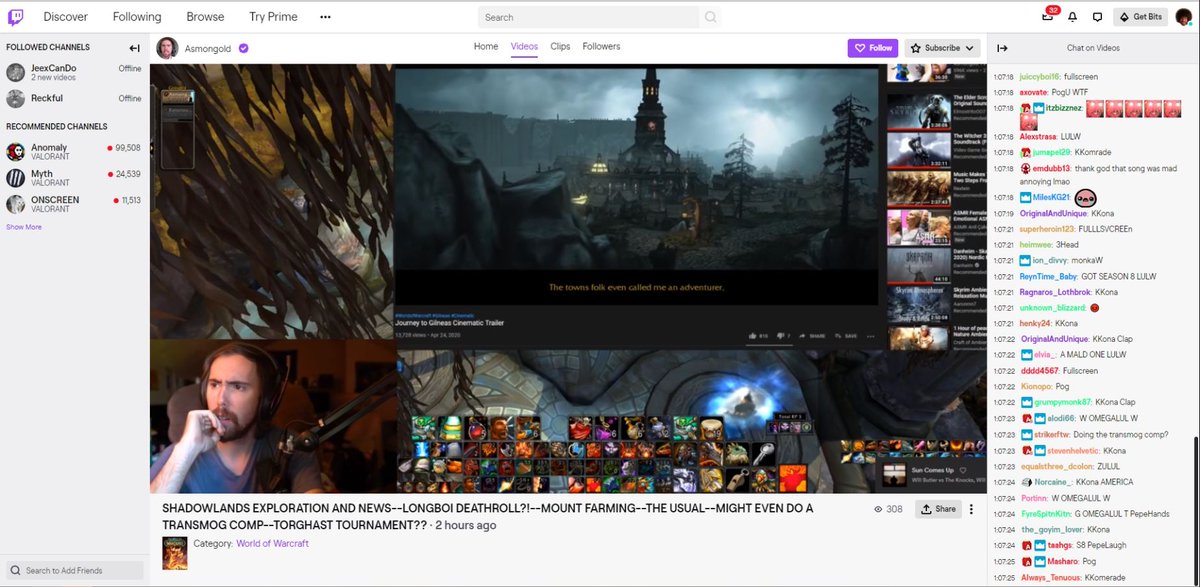This screenshot has height=587, width=1200.
Task: Open Prime loot crown with 32 badge
Action: pos(1047,16)
